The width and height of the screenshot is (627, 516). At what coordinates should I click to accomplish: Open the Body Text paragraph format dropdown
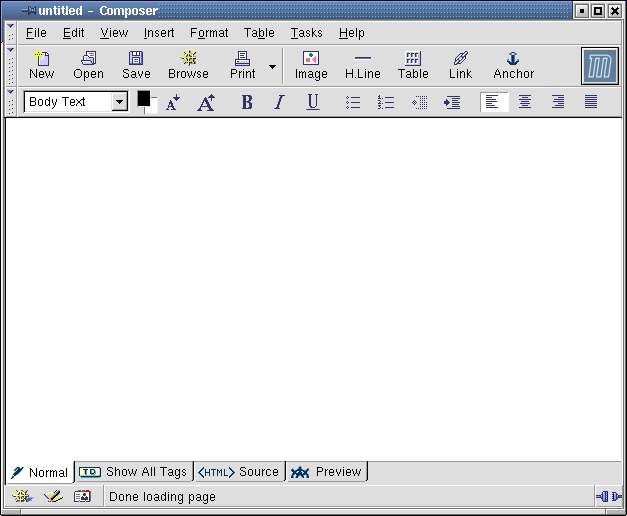pyautogui.click(x=119, y=102)
